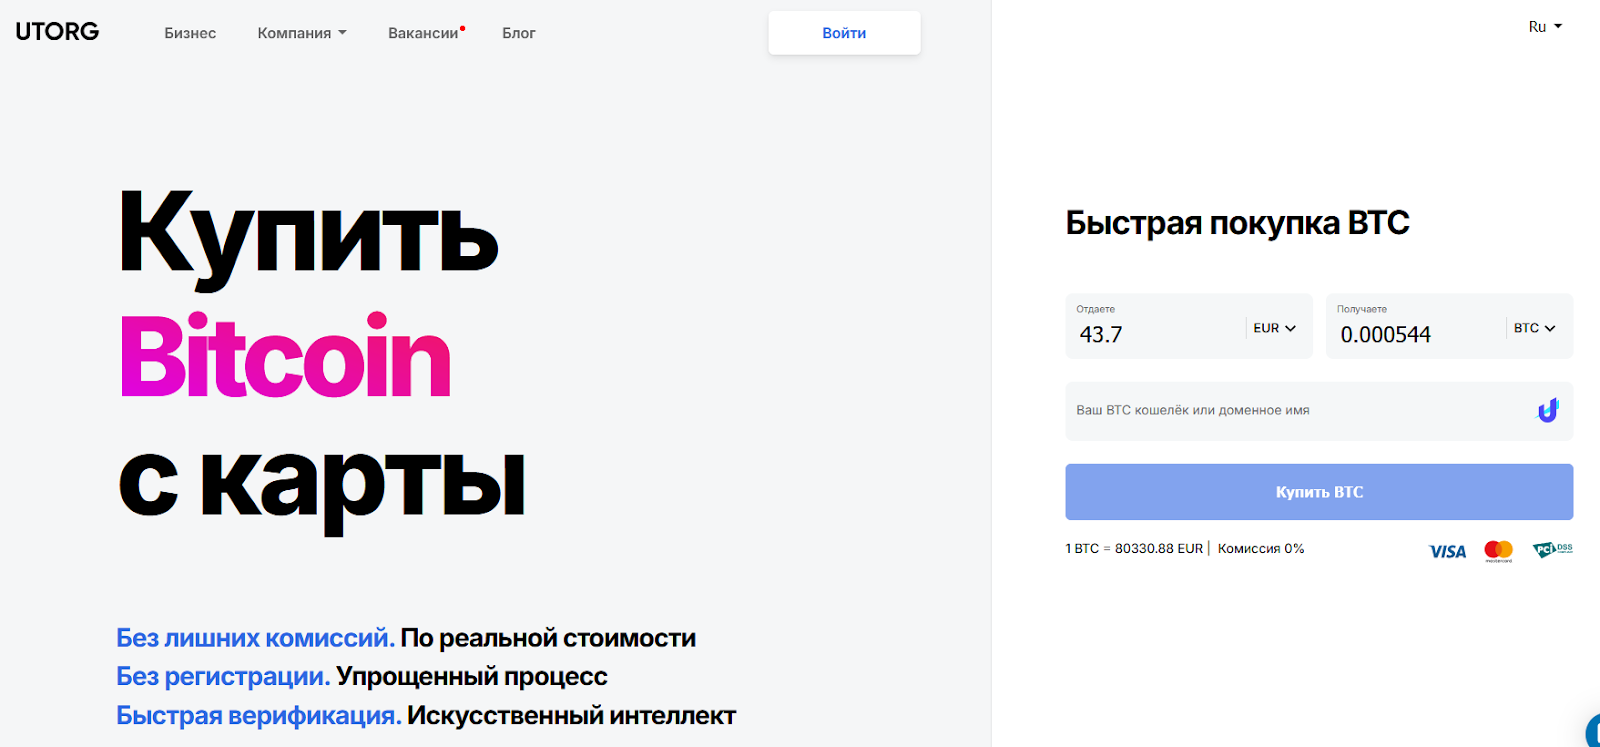This screenshot has height=747, width=1600.
Task: Click the chat widget icon at bottom-right corner
Action: [x=1592, y=732]
